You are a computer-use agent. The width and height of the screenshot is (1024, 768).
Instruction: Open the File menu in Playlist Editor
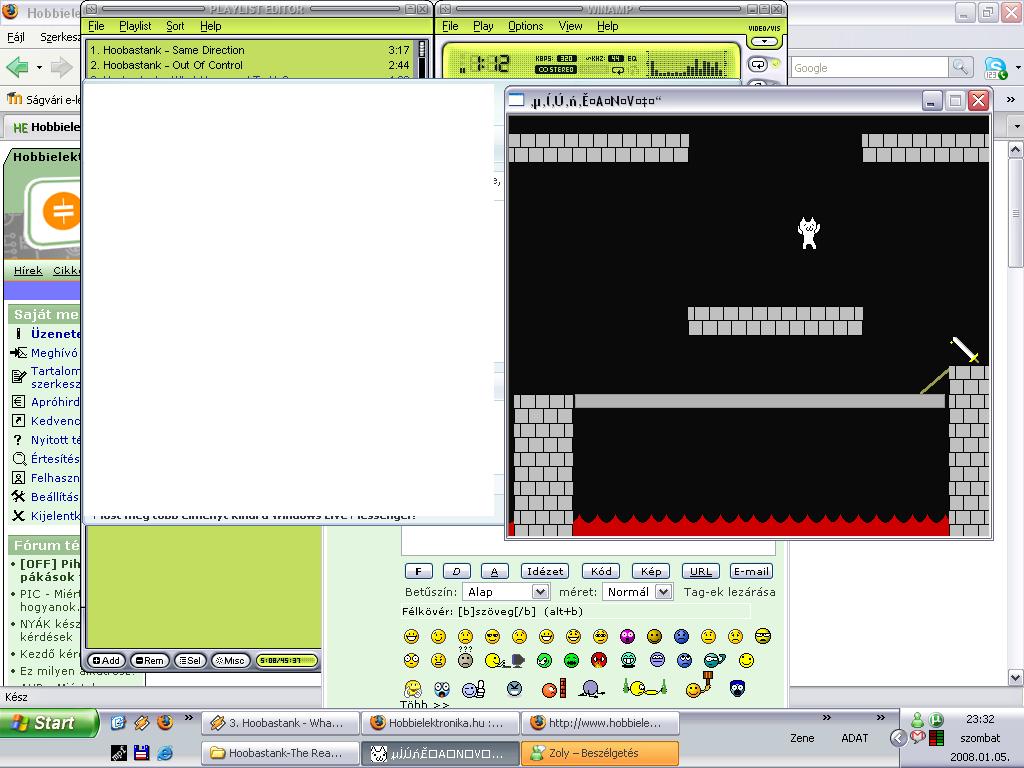(96, 26)
